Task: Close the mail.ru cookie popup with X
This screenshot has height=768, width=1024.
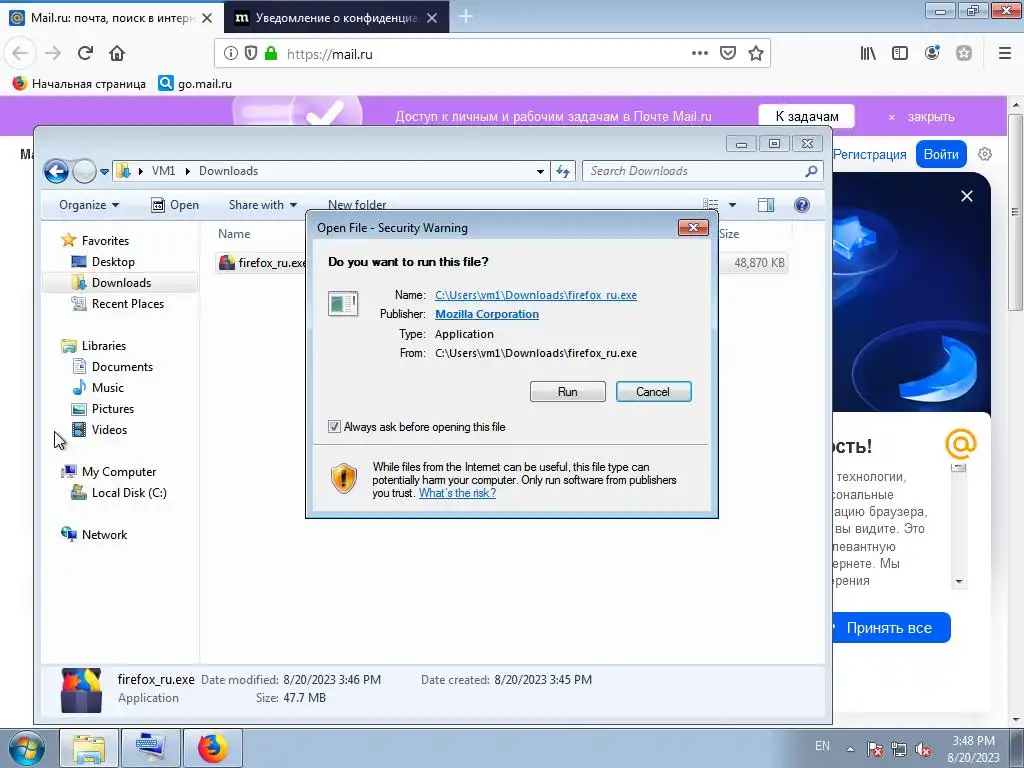Action: [x=967, y=196]
